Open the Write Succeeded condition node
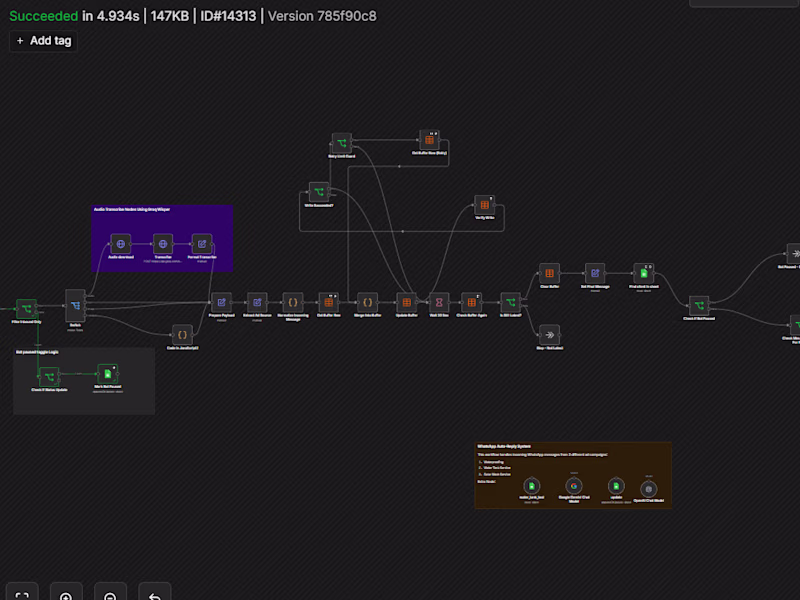 click(x=319, y=192)
